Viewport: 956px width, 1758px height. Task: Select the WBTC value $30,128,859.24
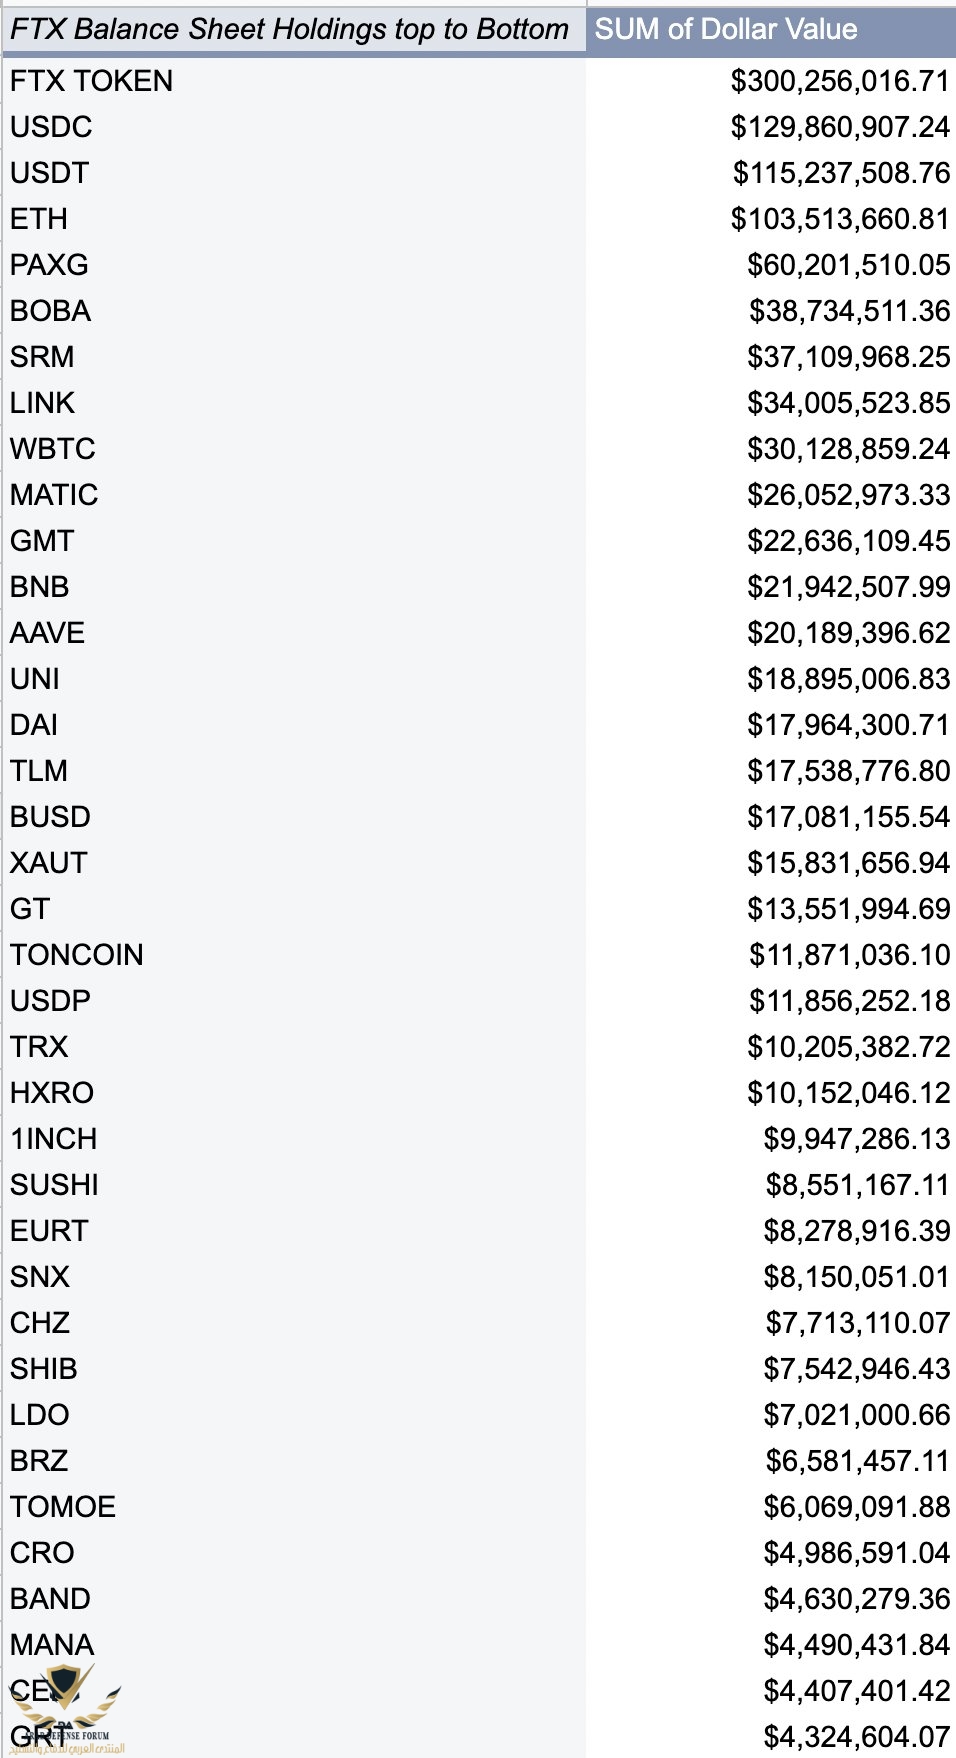tap(848, 449)
